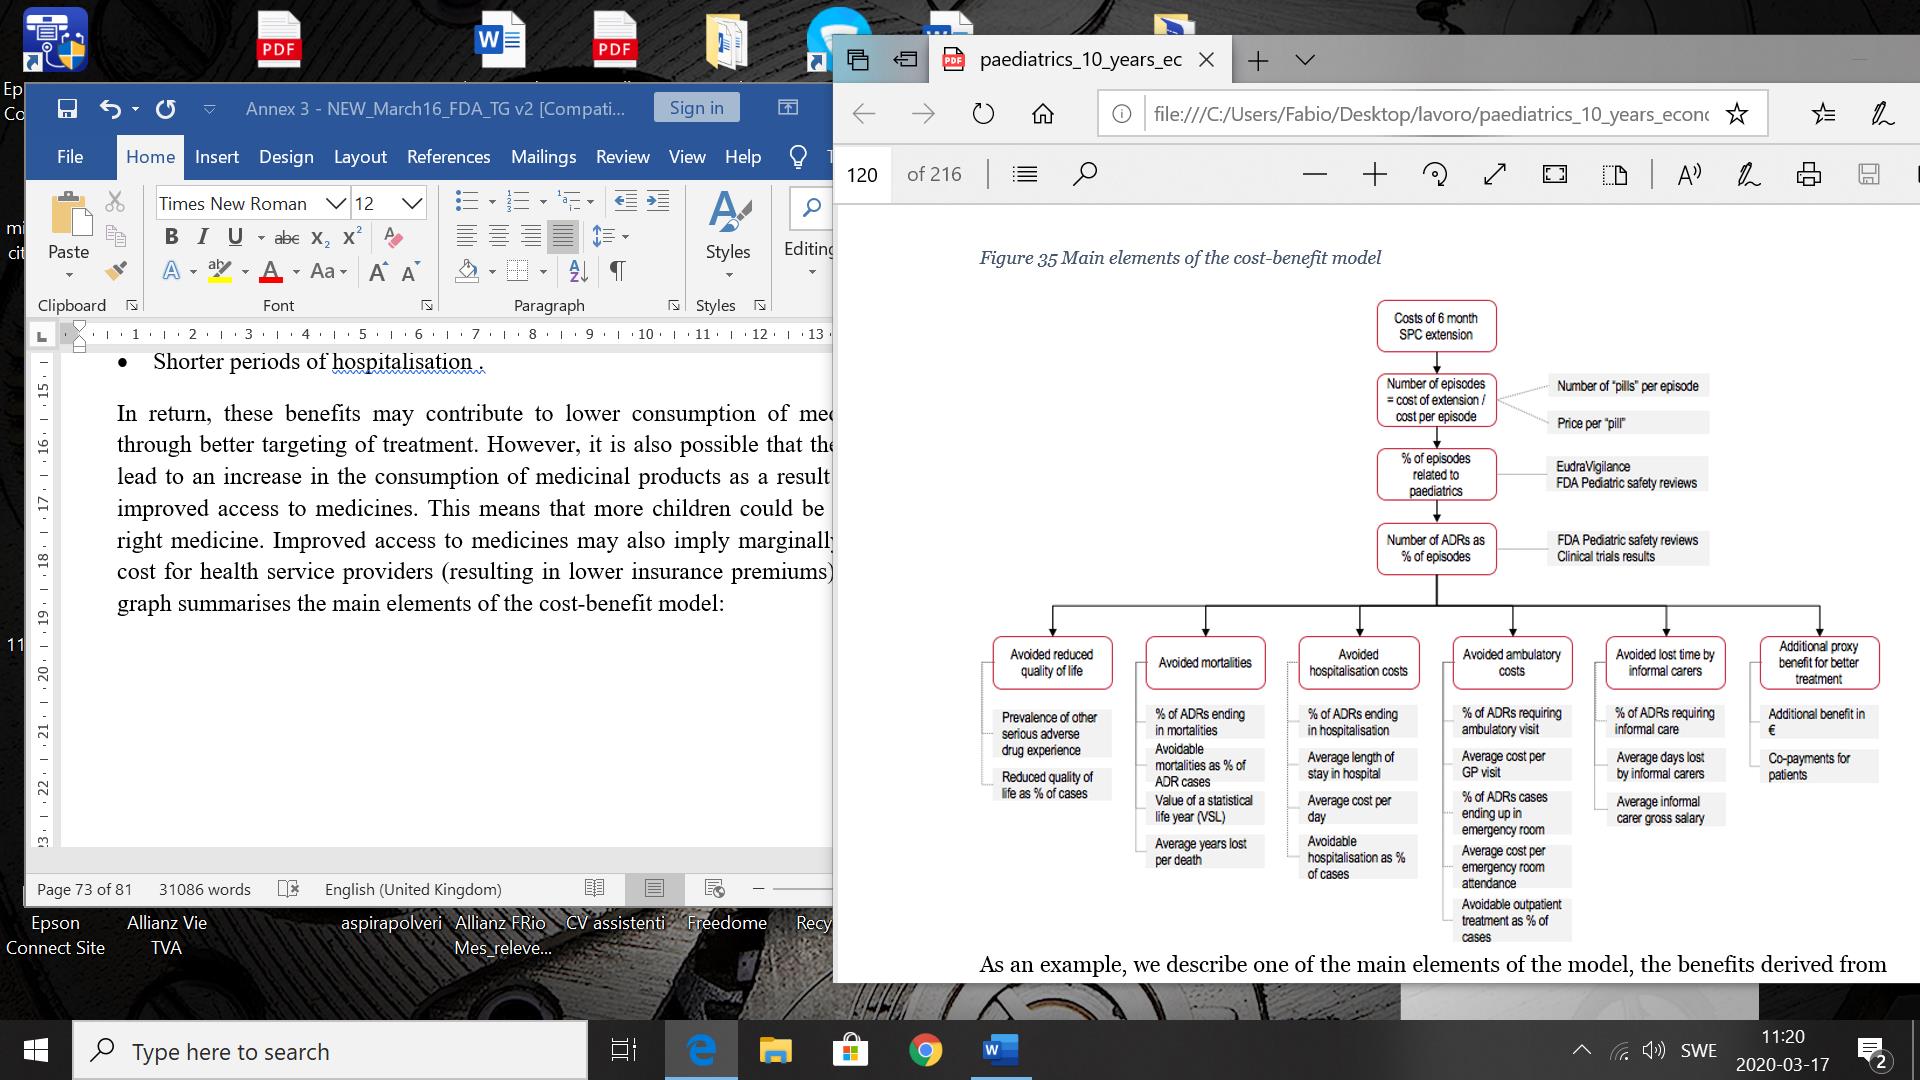The width and height of the screenshot is (1920, 1080).
Task: Rotate the PDF using rotate icon
Action: point(1435,175)
